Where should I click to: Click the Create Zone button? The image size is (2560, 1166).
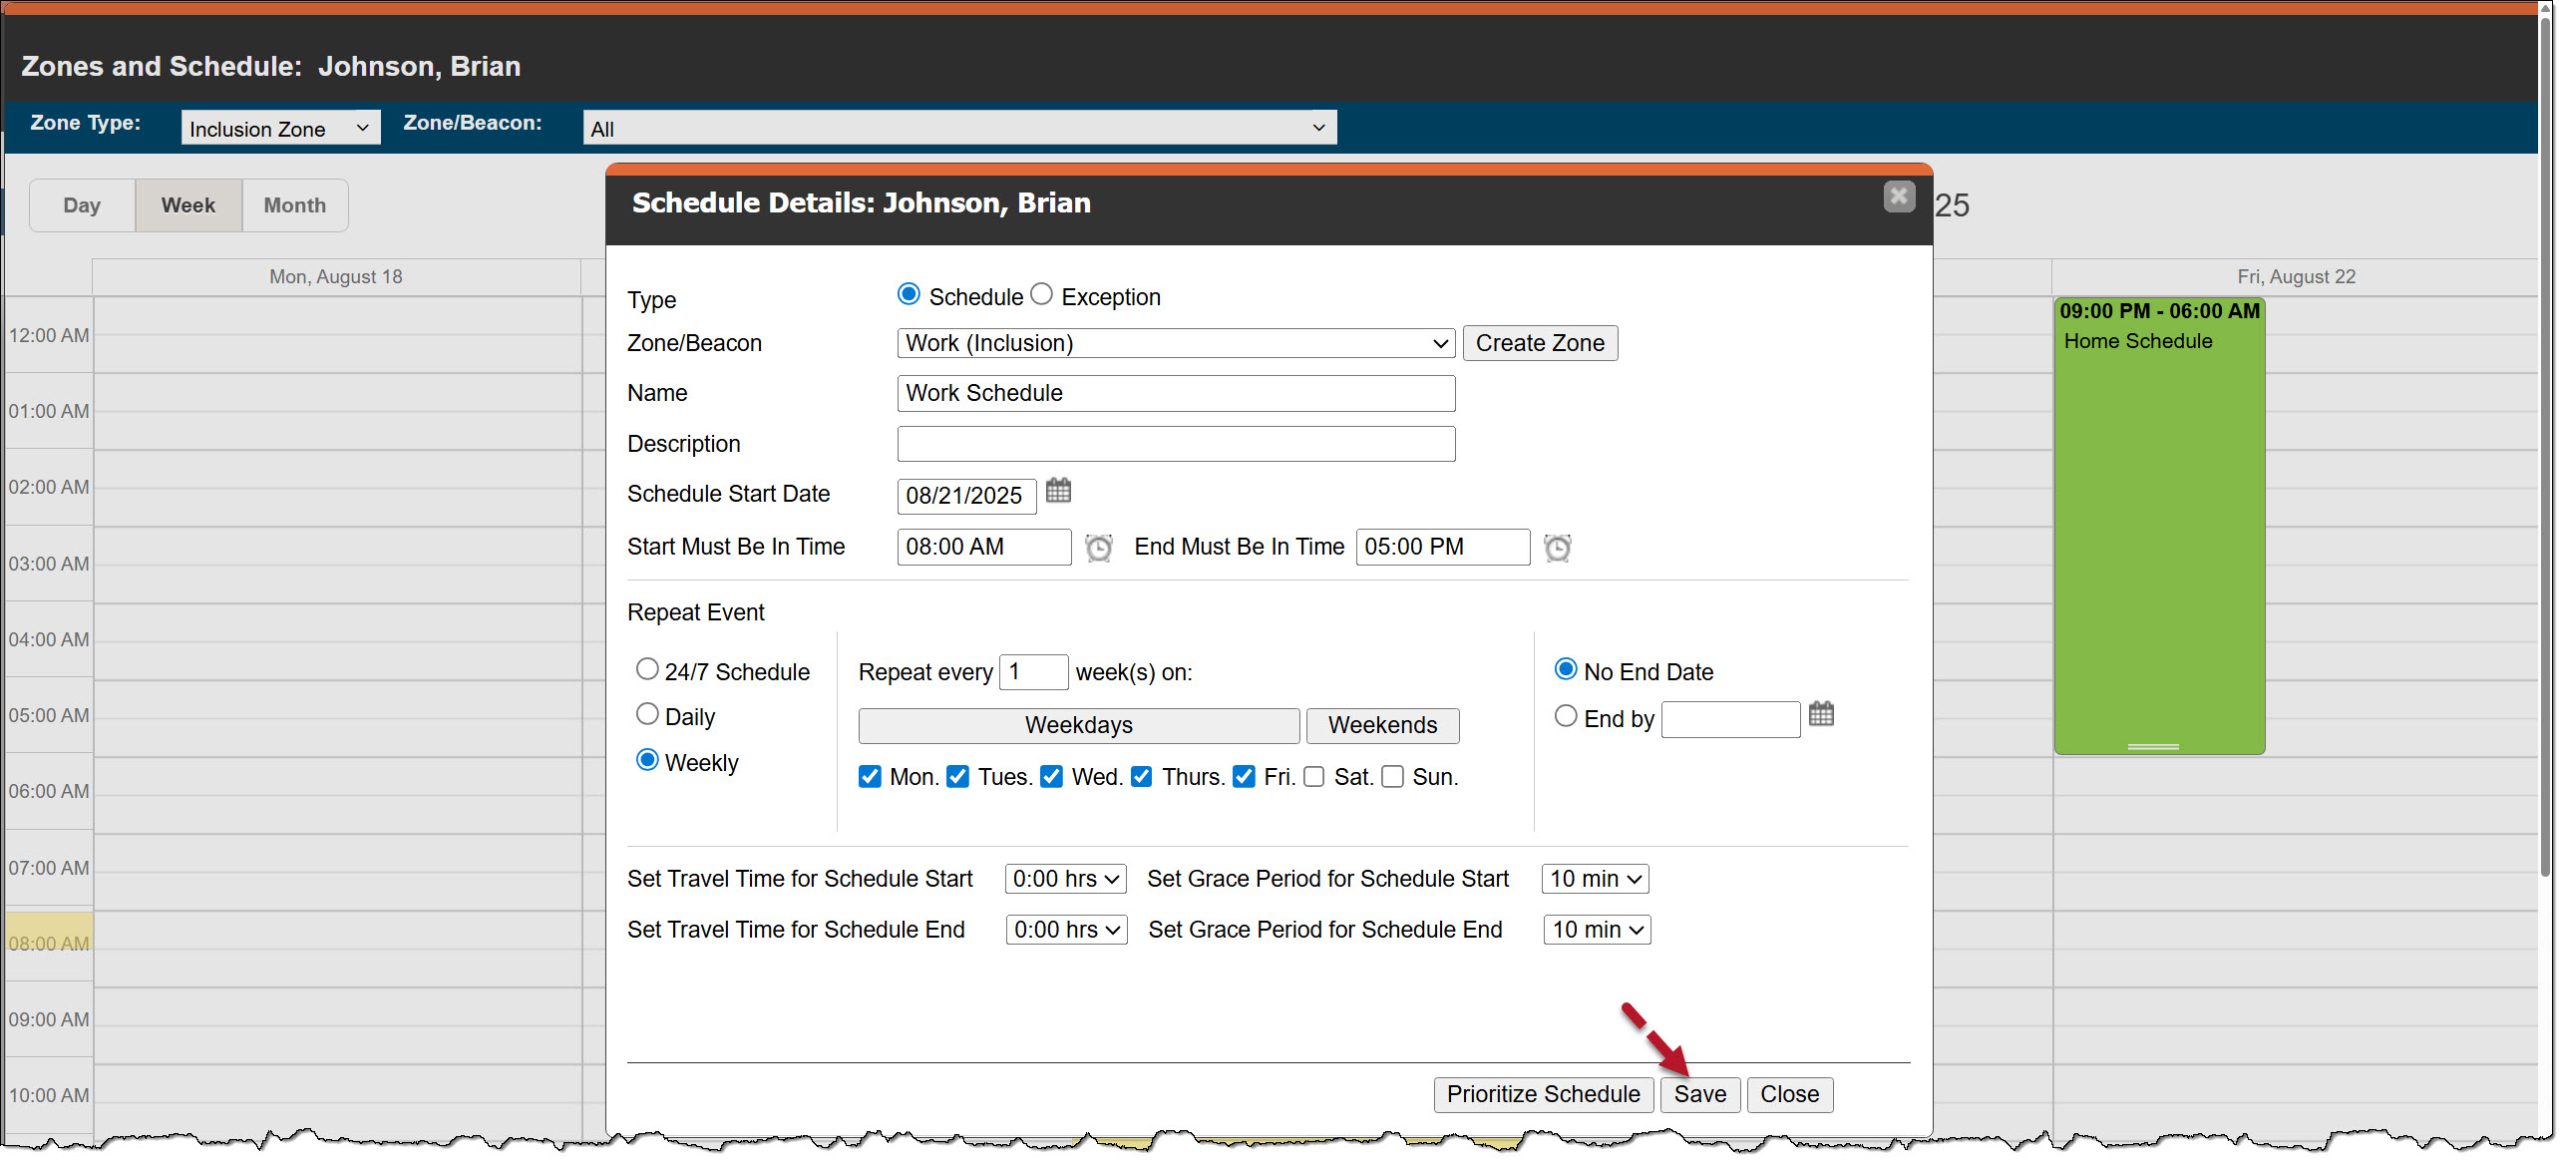coord(1538,344)
